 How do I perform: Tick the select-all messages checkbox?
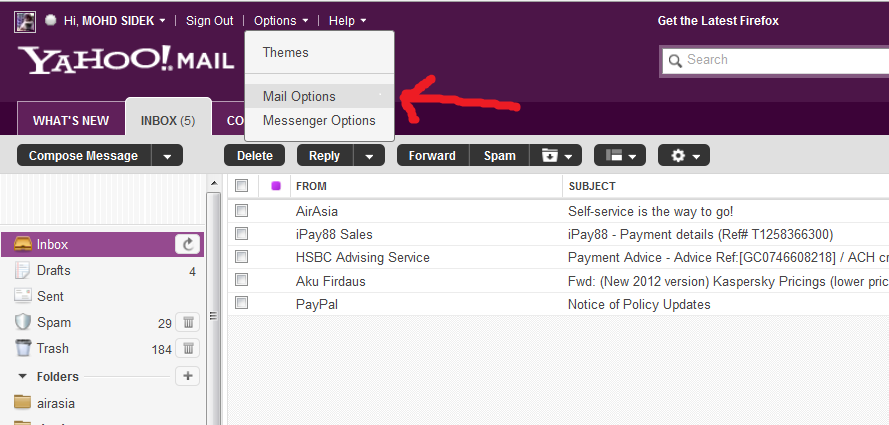coord(242,185)
